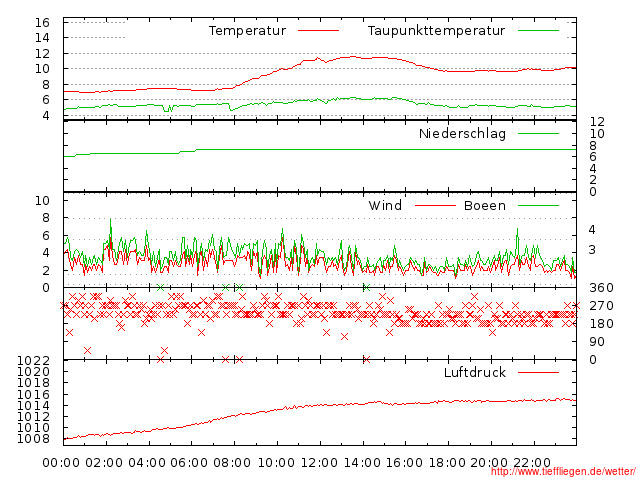
Task: Click the 270 wind direction axis value
Action: pyautogui.click(x=601, y=306)
